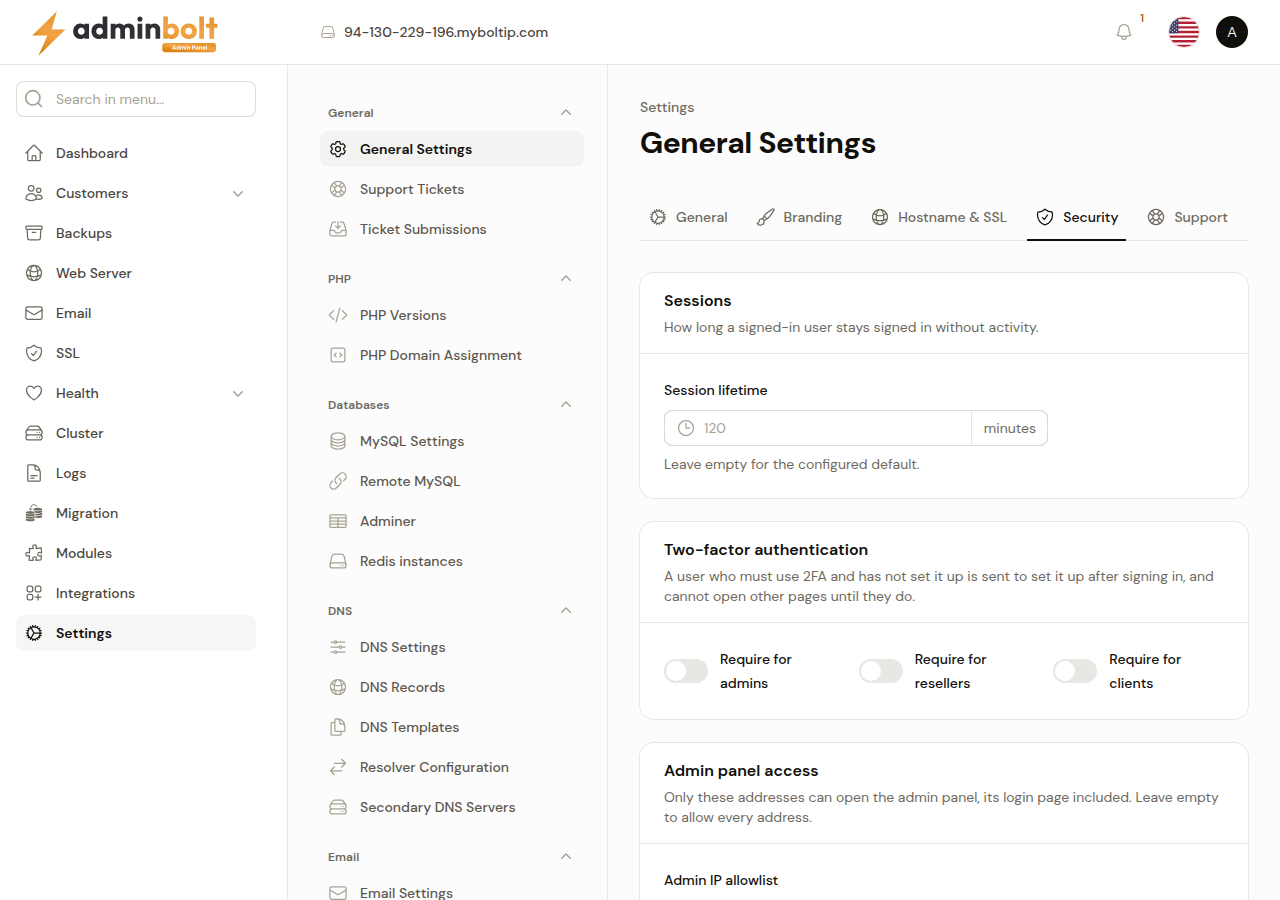
Task: Open the Support tab
Action: (1187, 217)
